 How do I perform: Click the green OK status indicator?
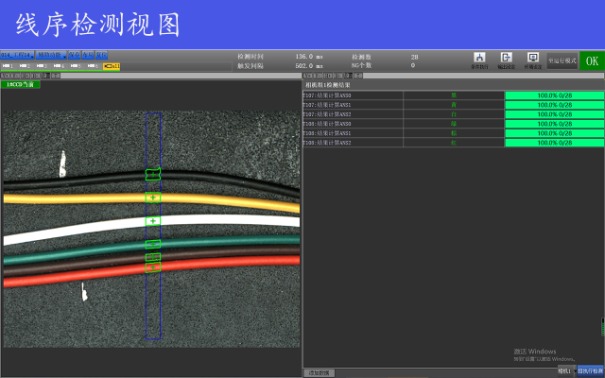coord(592,61)
